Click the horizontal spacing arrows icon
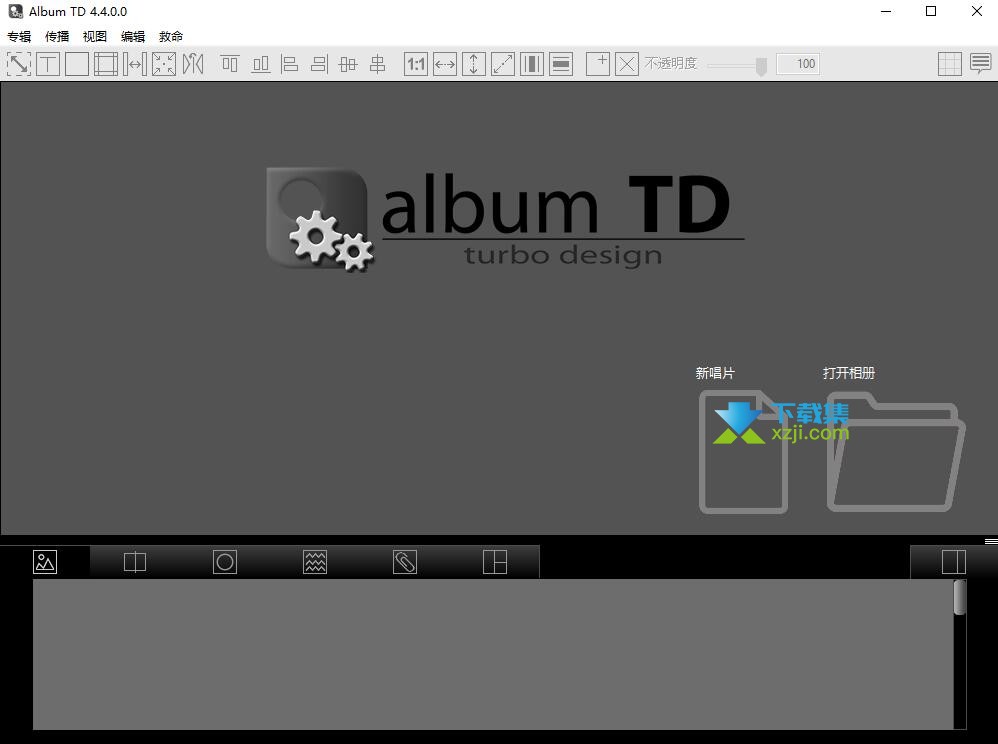 coord(135,64)
